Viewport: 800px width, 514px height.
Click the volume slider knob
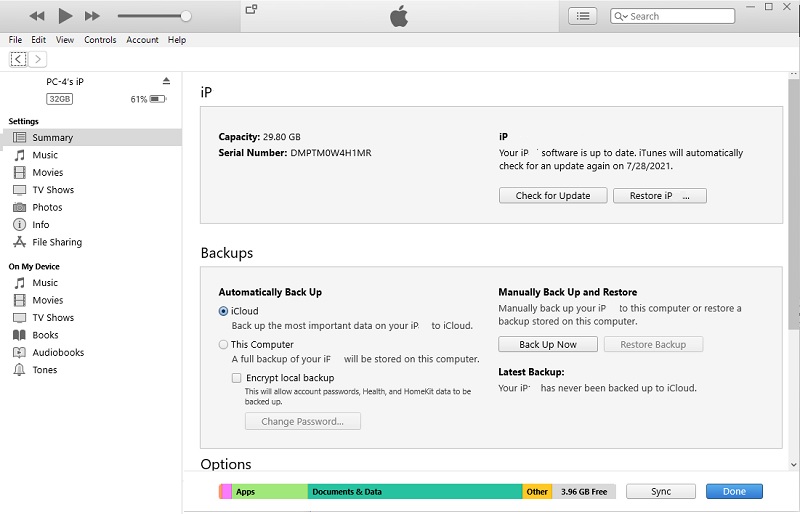pyautogui.click(x=186, y=16)
